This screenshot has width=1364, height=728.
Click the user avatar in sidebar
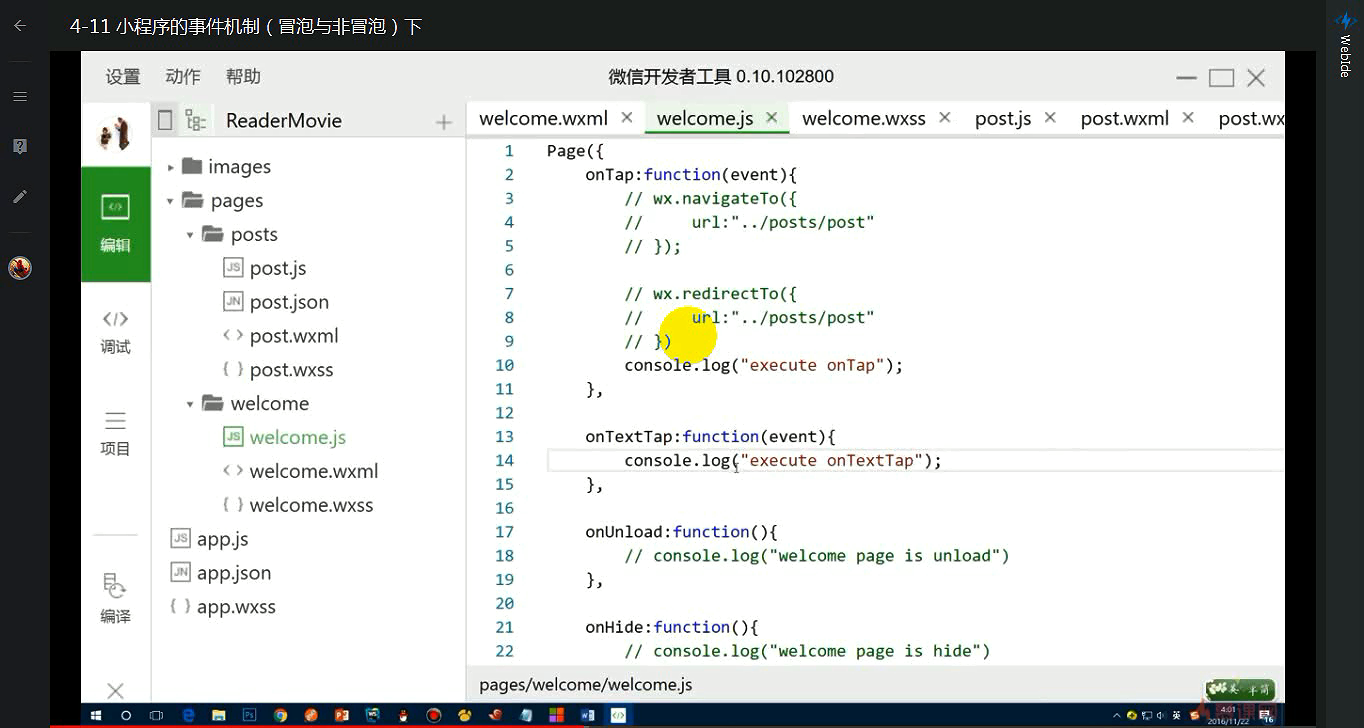pyautogui.click(x=115, y=133)
